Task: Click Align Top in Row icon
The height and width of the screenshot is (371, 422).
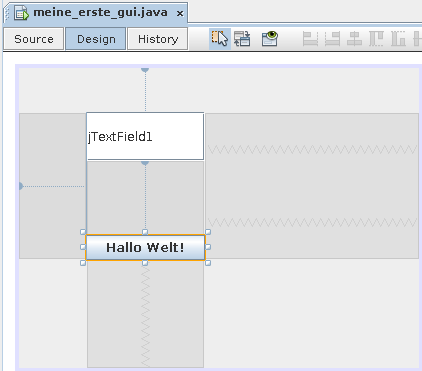Action: tap(376, 39)
